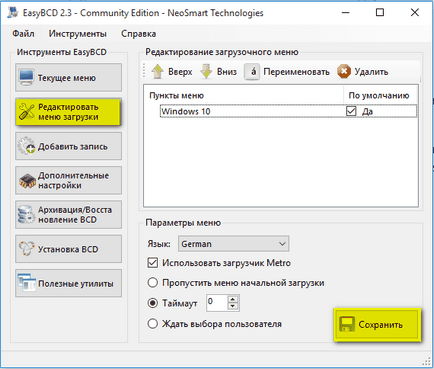Open the Справка menu
Screen dimensions: 434x369
[x=139, y=34]
